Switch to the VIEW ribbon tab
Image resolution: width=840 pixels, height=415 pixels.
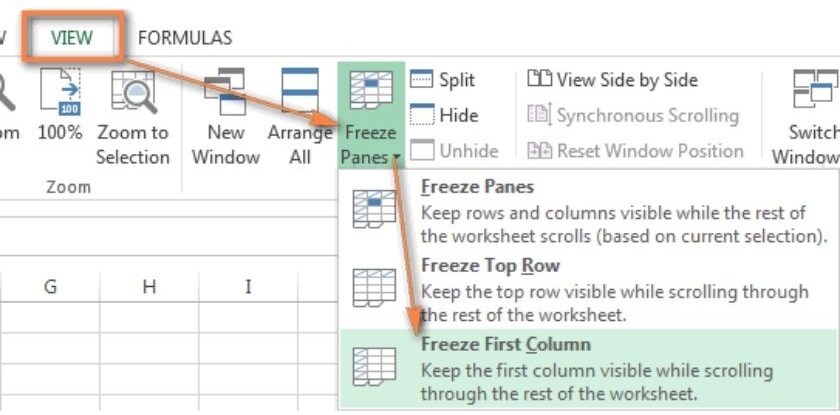pos(72,38)
